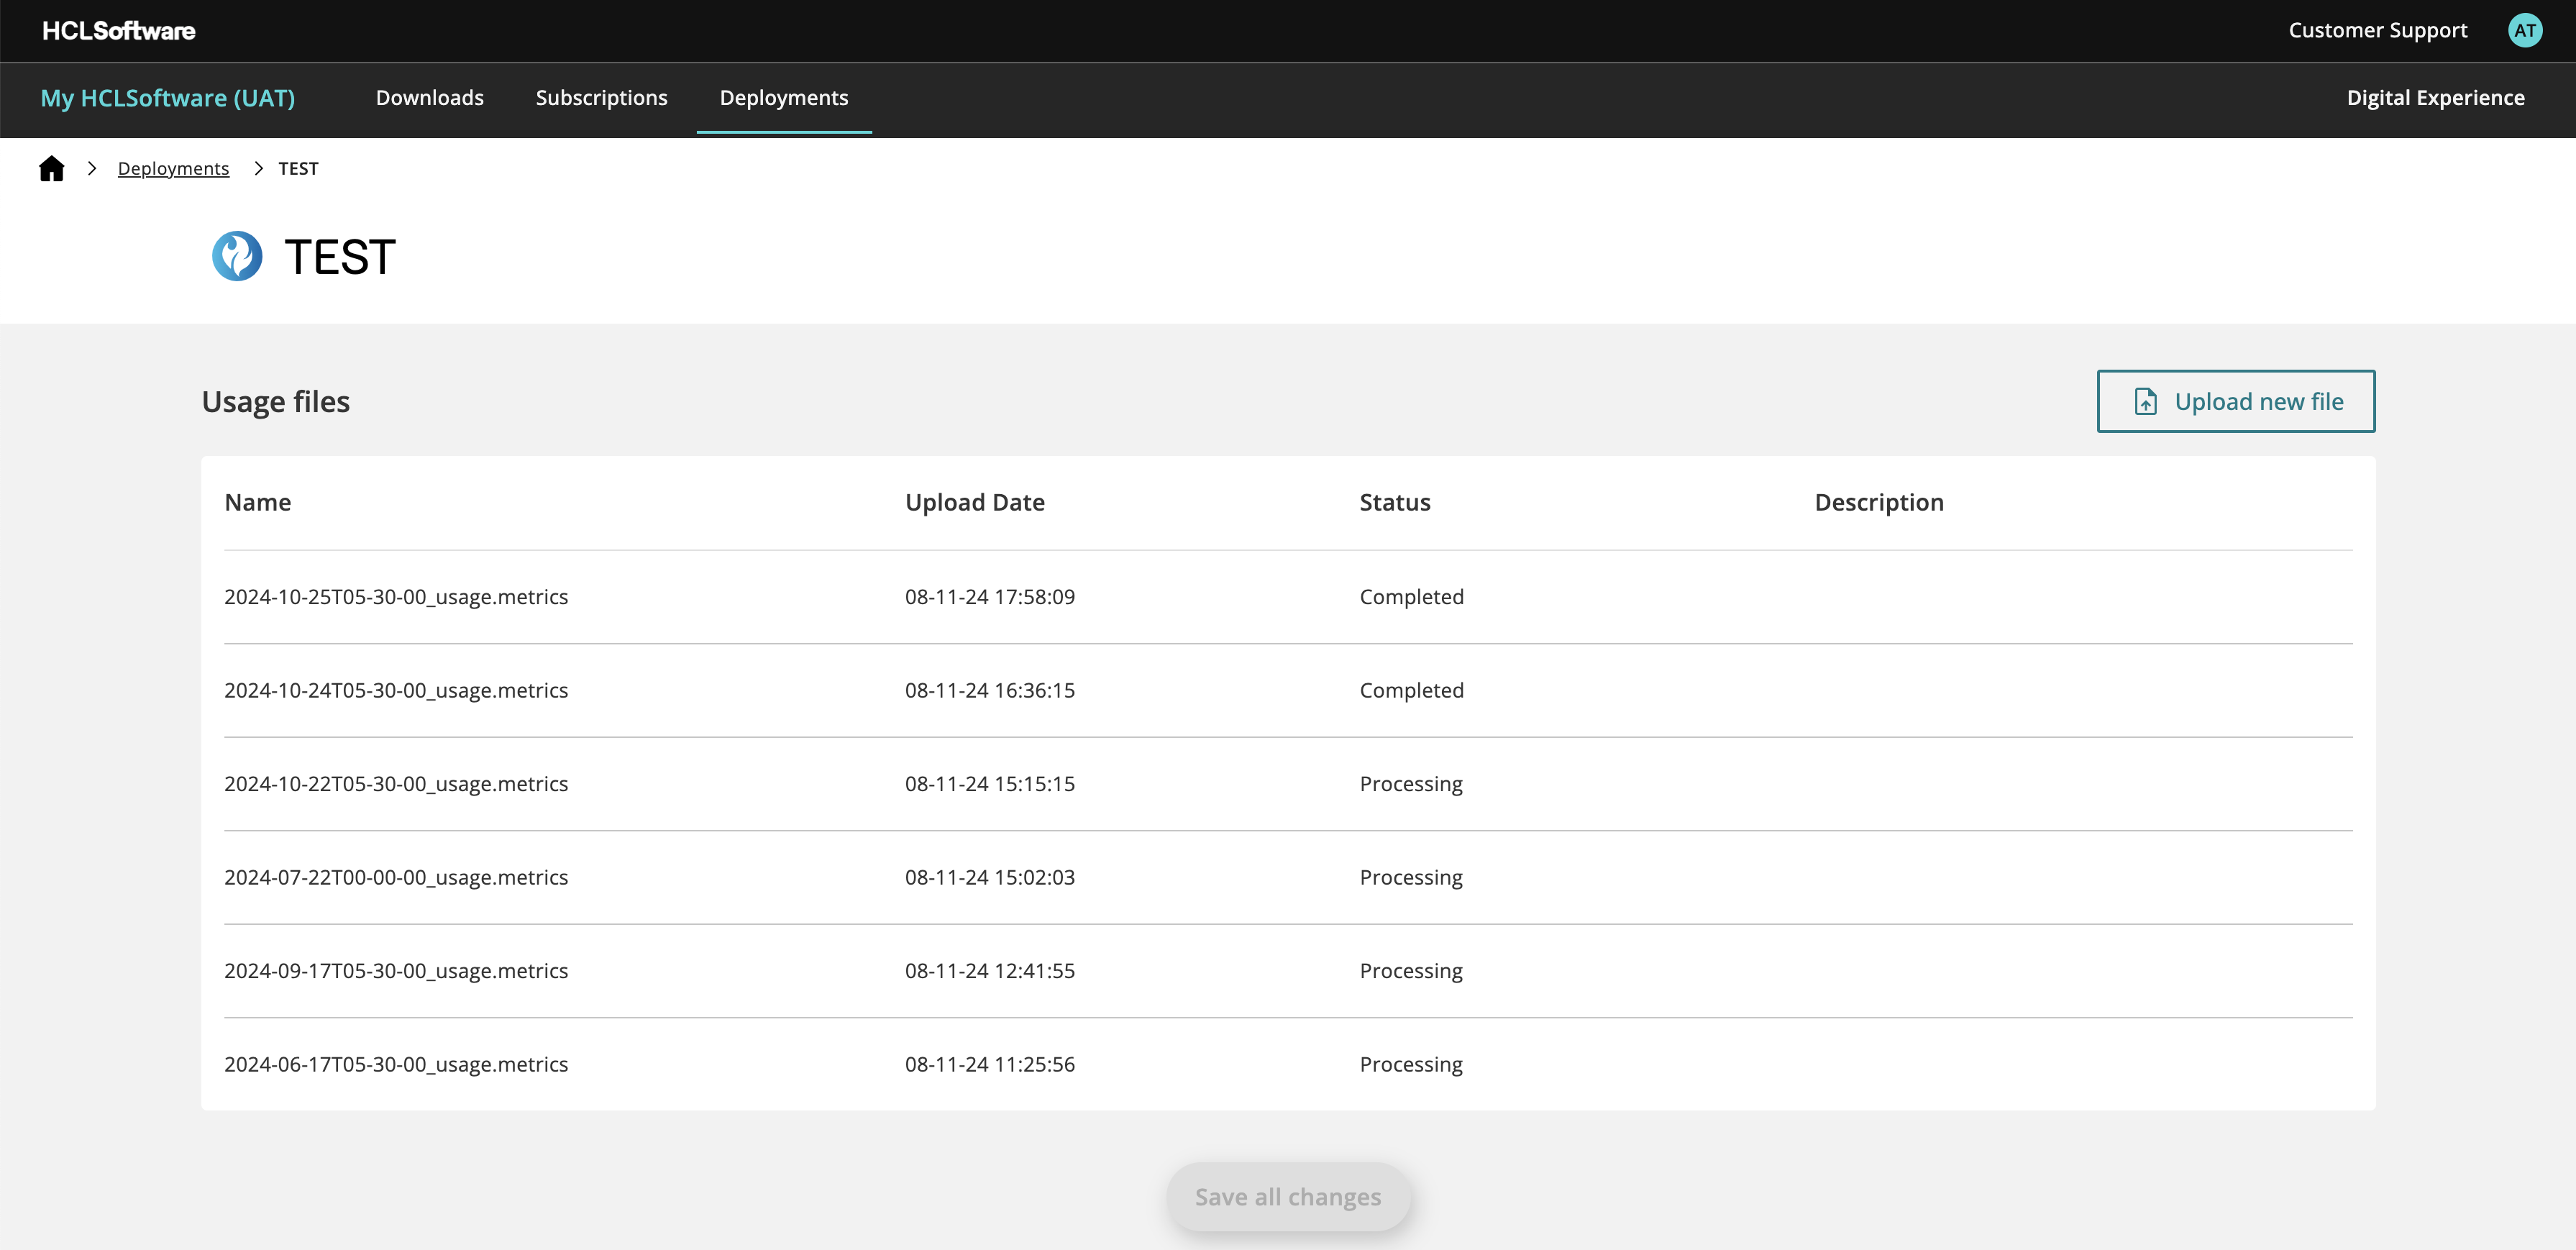Click the Description column header
Viewport: 2576px width, 1250px height.
(1879, 502)
